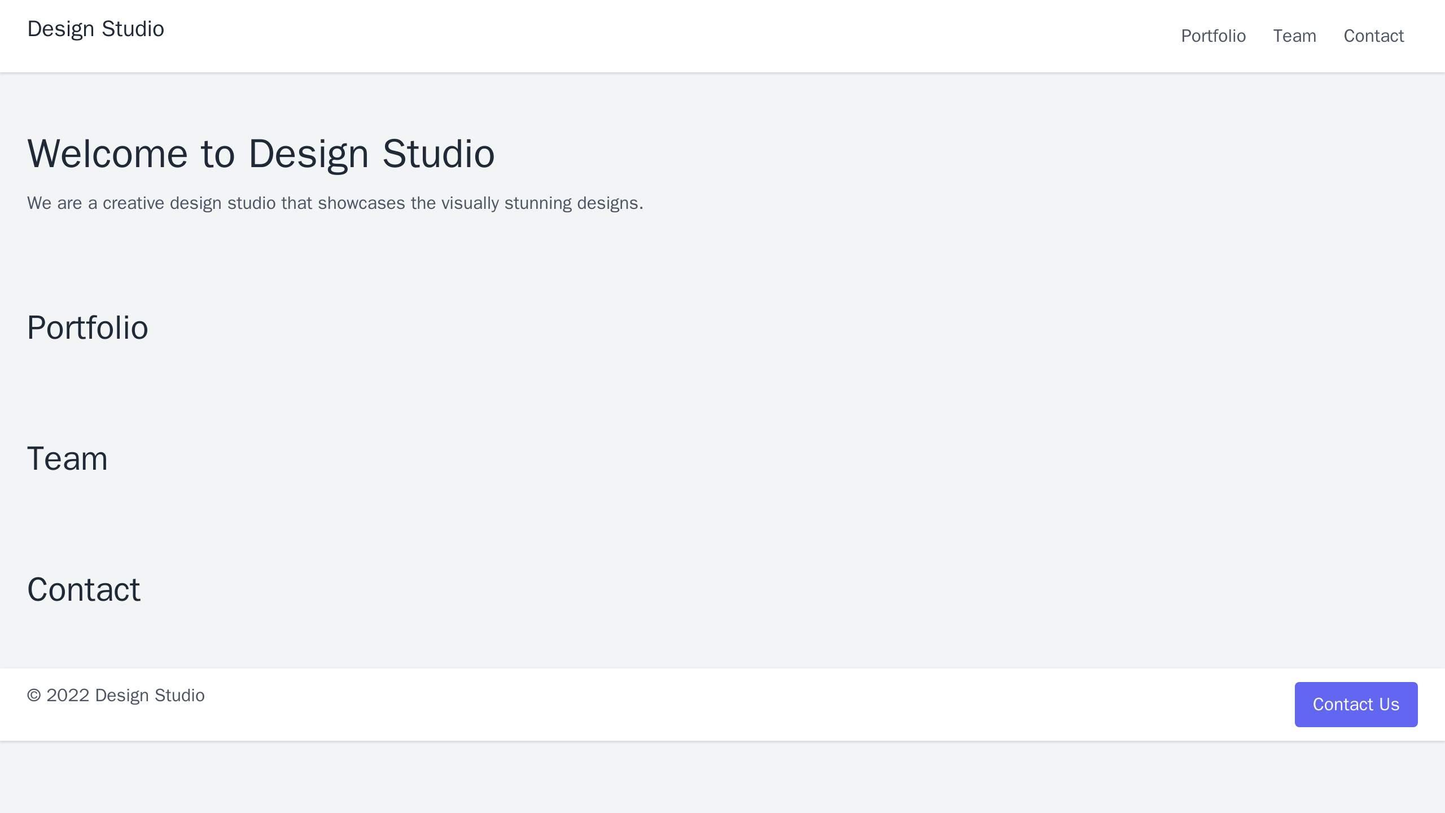The height and width of the screenshot is (813, 1445).
Task: Click the Contact section heading
Action: tap(82, 590)
